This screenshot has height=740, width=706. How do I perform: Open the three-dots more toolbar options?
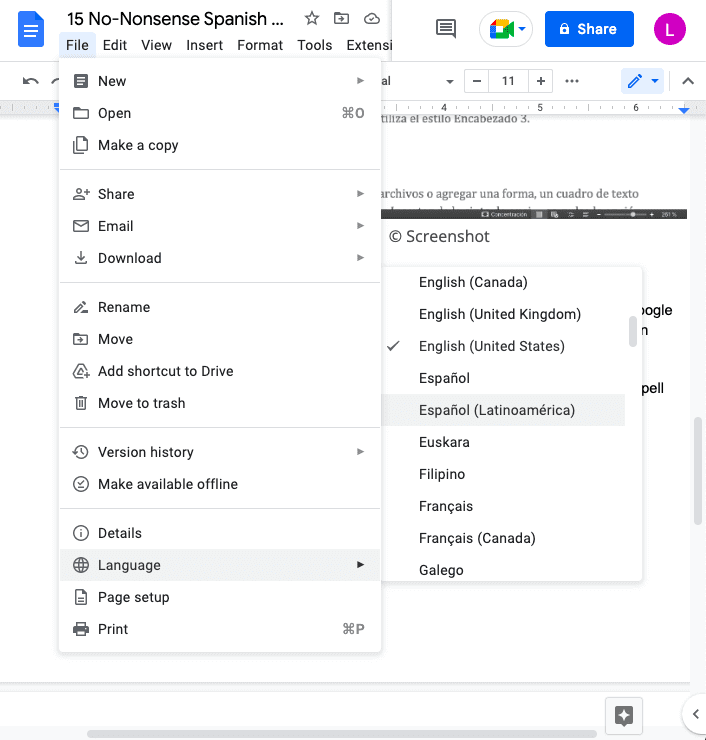pos(572,81)
